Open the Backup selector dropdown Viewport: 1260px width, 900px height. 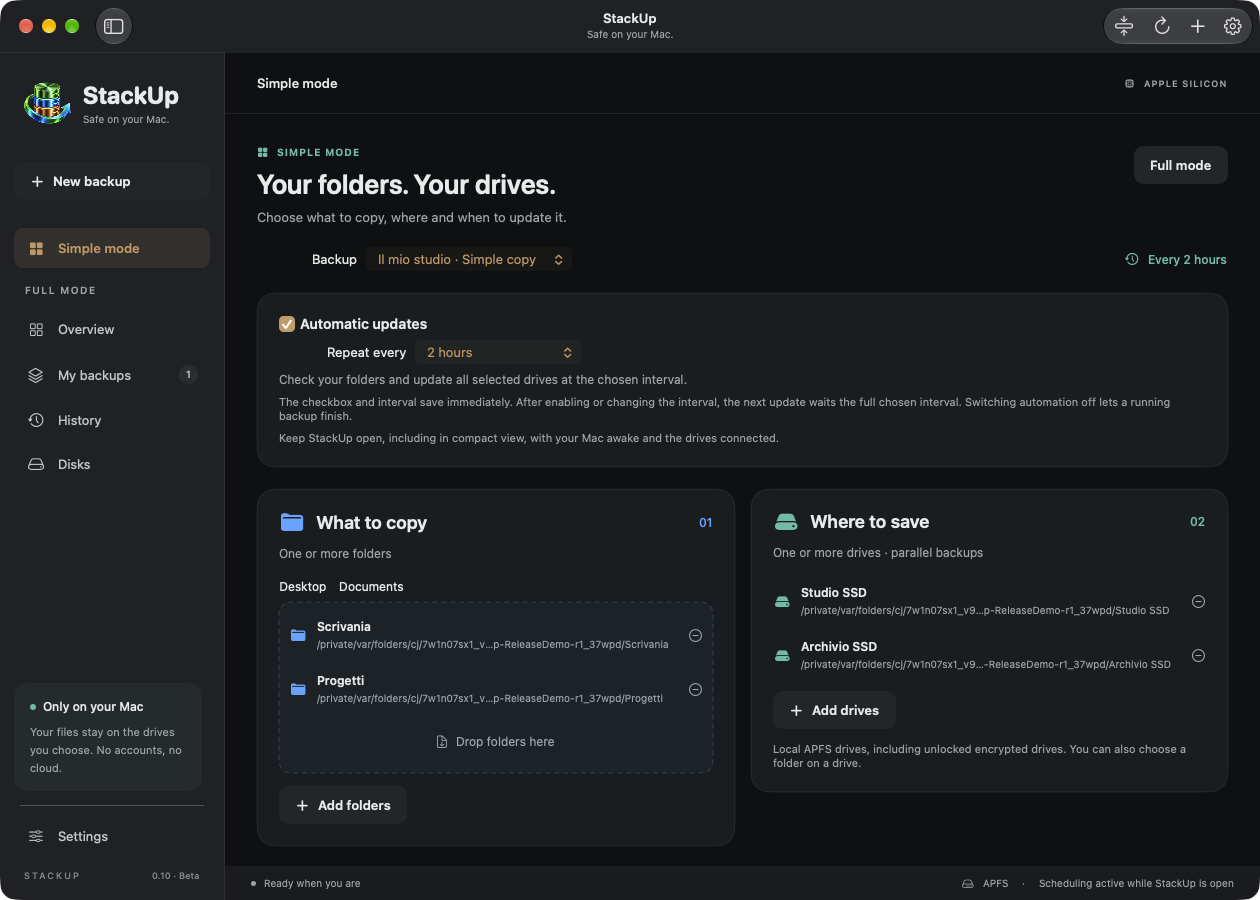point(469,259)
